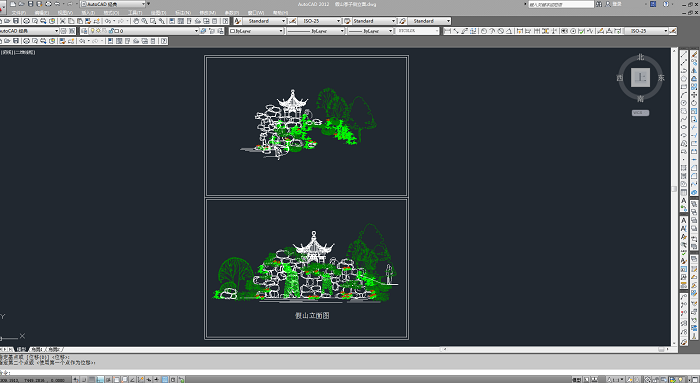Select the Angular dimension tool
Screen dimensions: 700x383
click(509, 31)
